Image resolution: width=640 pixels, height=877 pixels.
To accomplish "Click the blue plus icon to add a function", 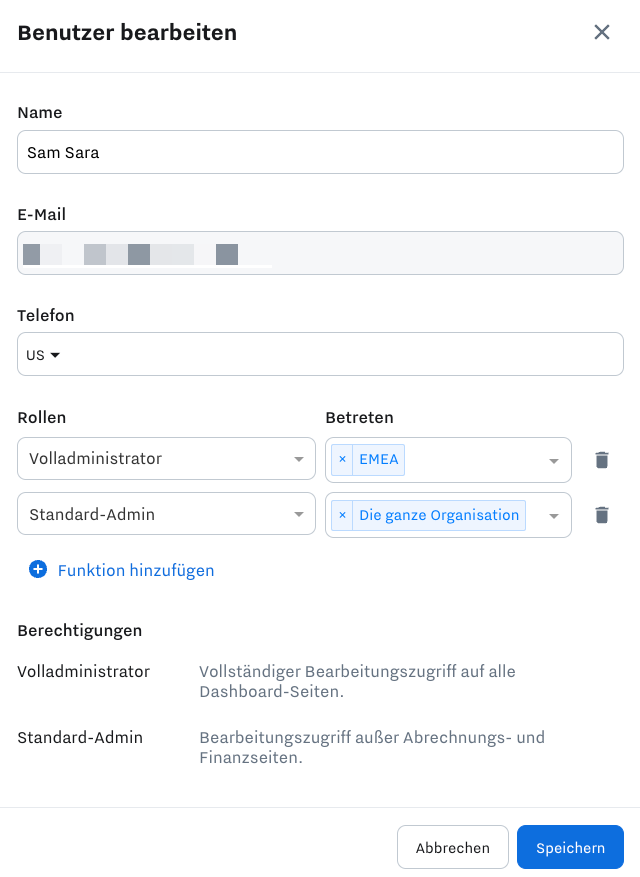I will tap(38, 569).
